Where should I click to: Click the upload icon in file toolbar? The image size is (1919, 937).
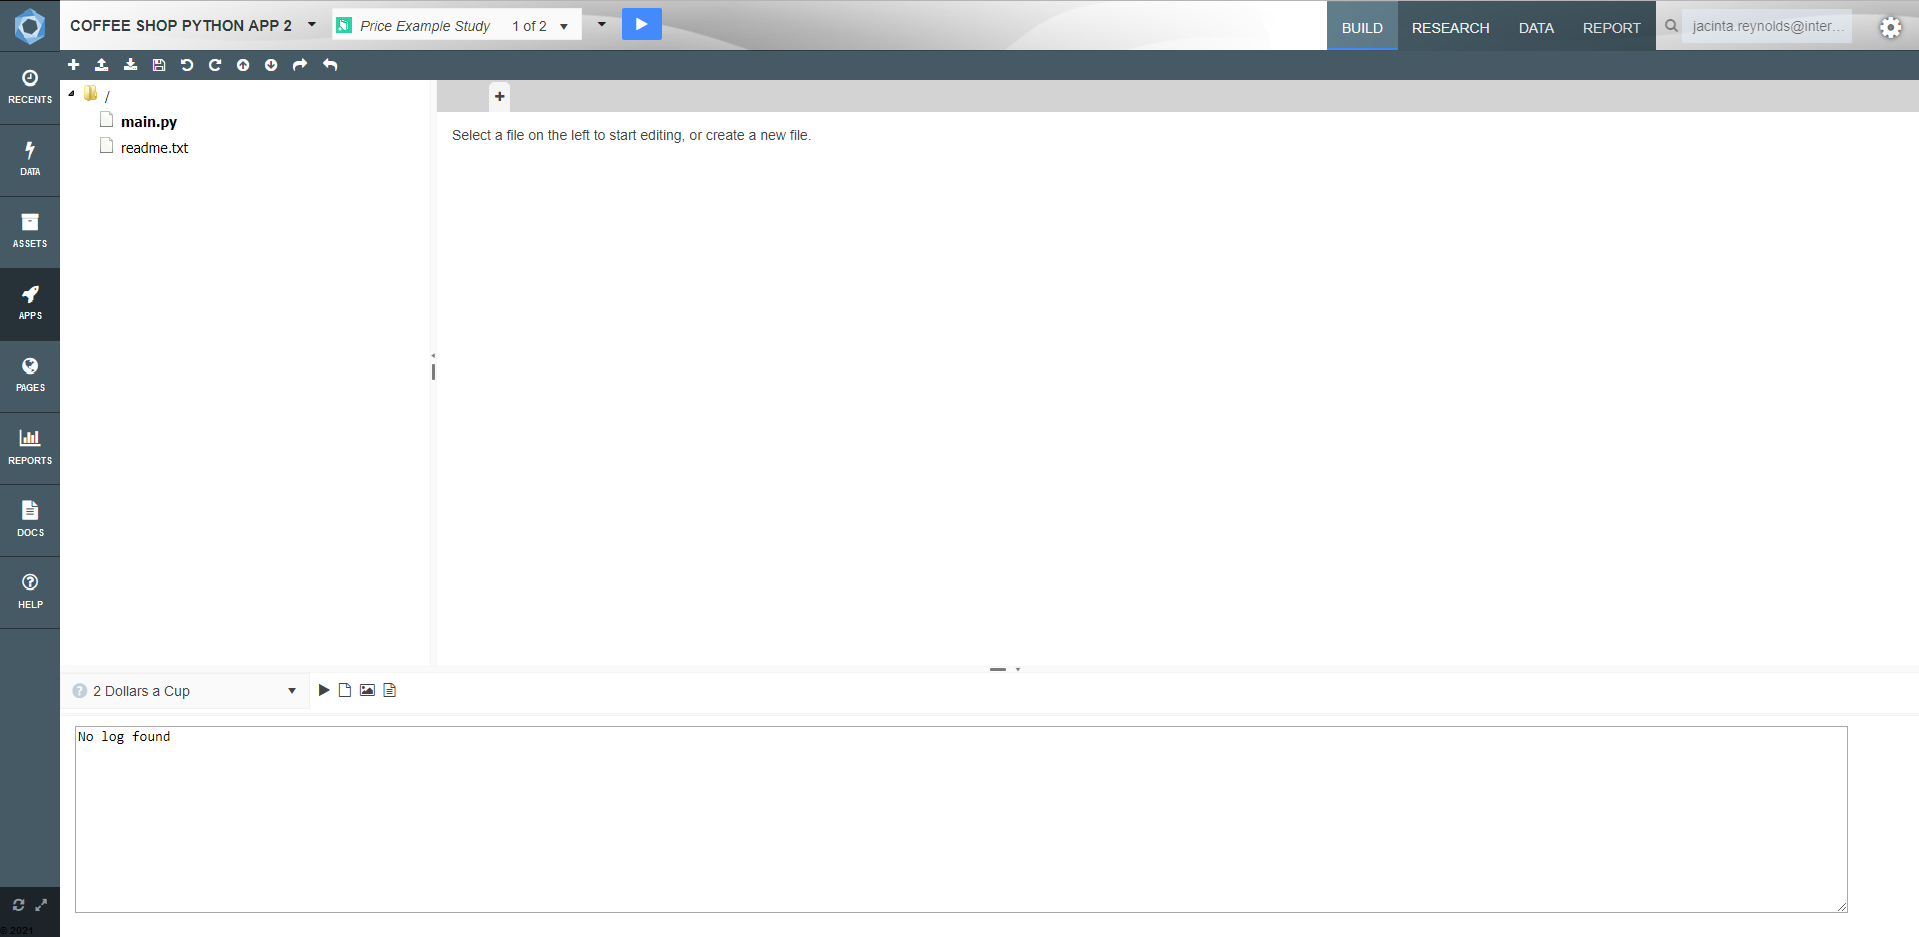(101, 65)
